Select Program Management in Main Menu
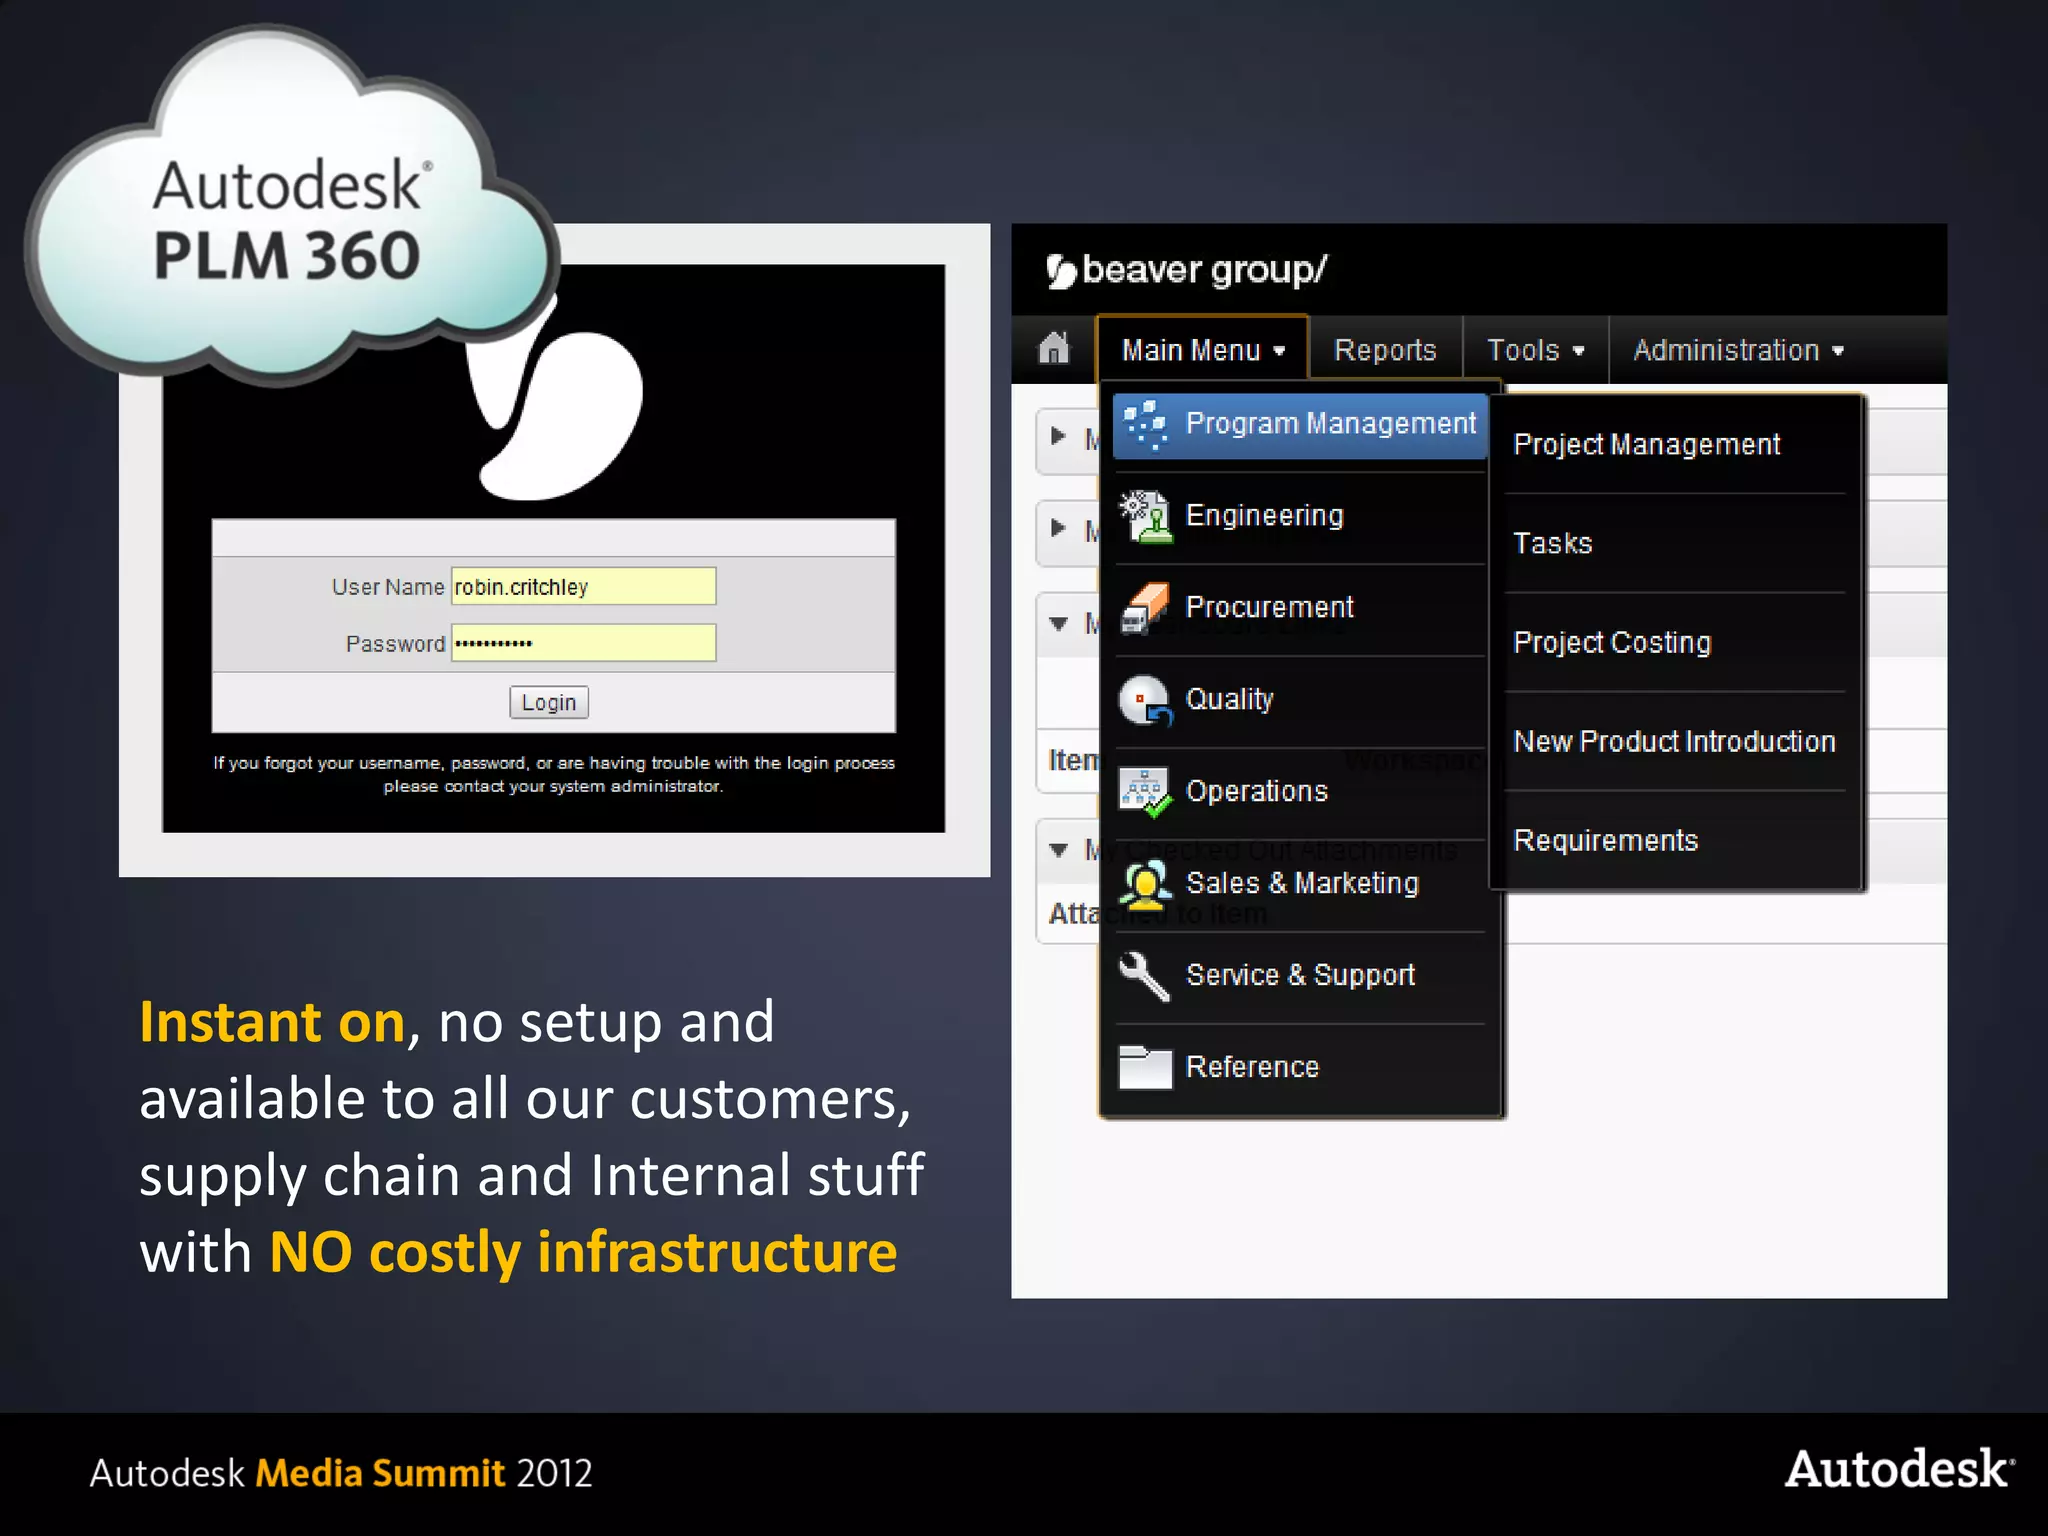 coord(1300,425)
